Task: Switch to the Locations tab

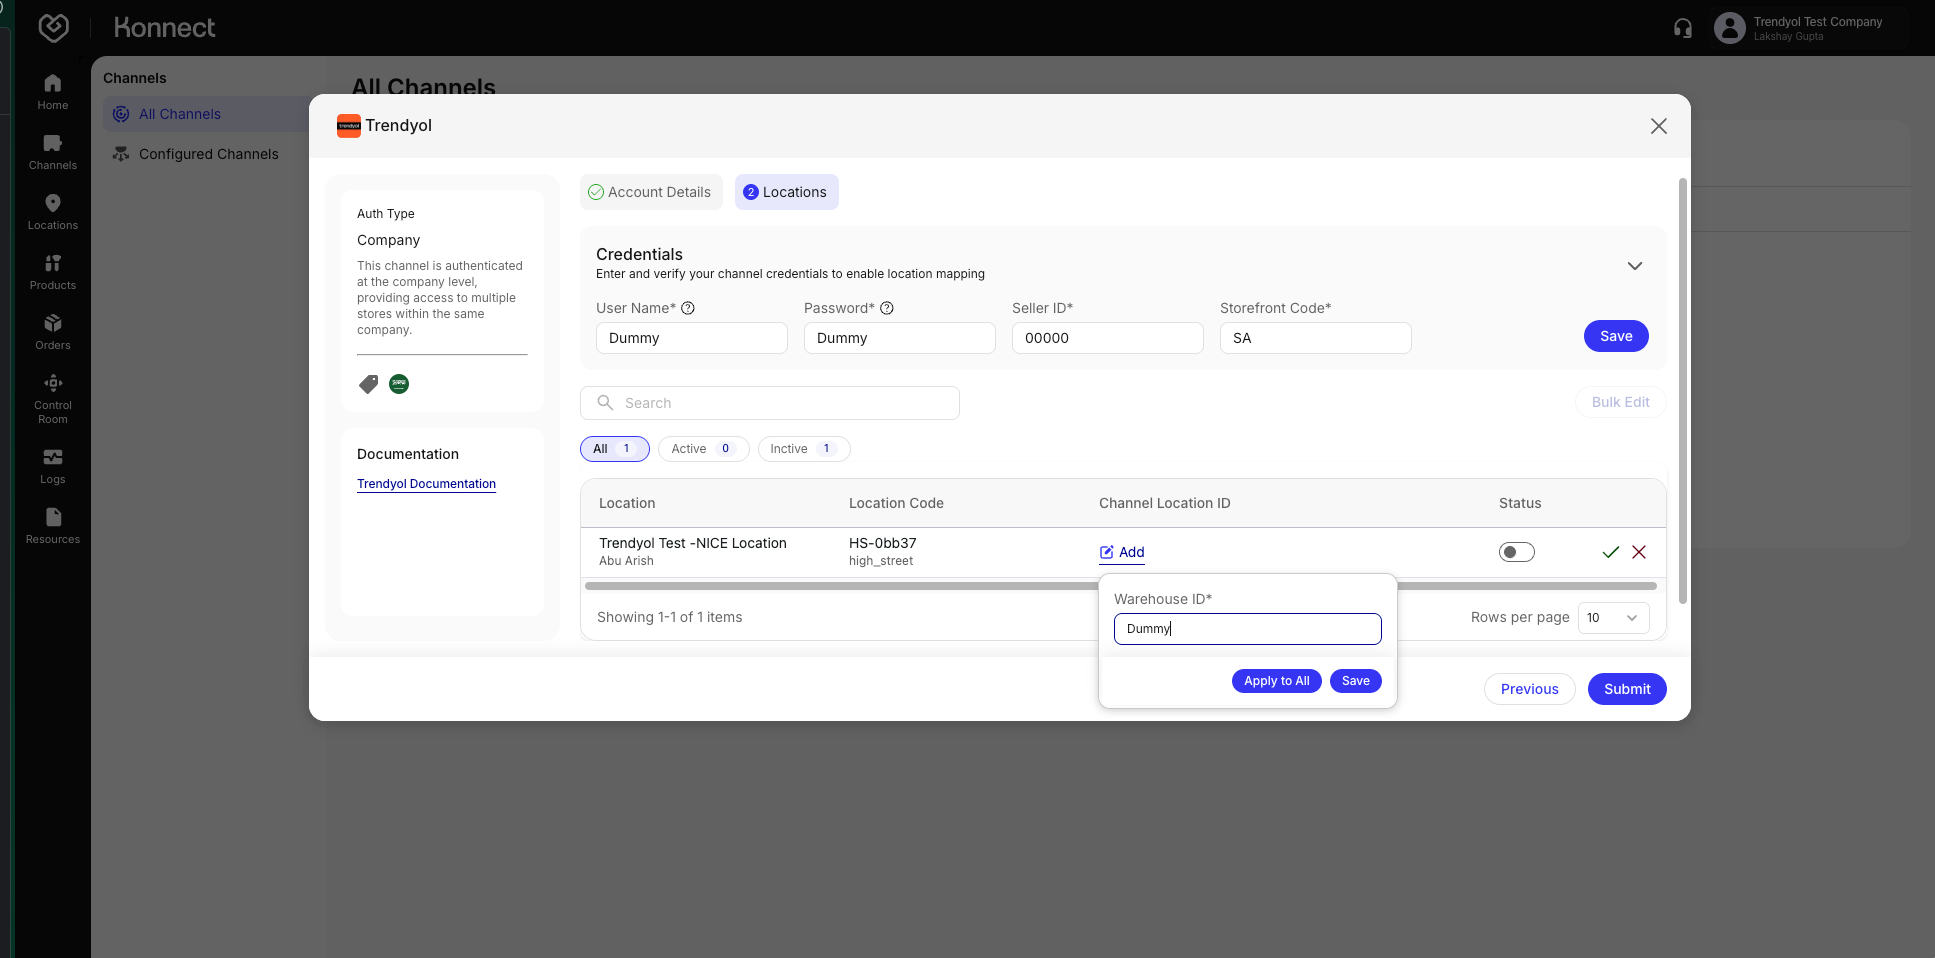Action: [x=787, y=192]
